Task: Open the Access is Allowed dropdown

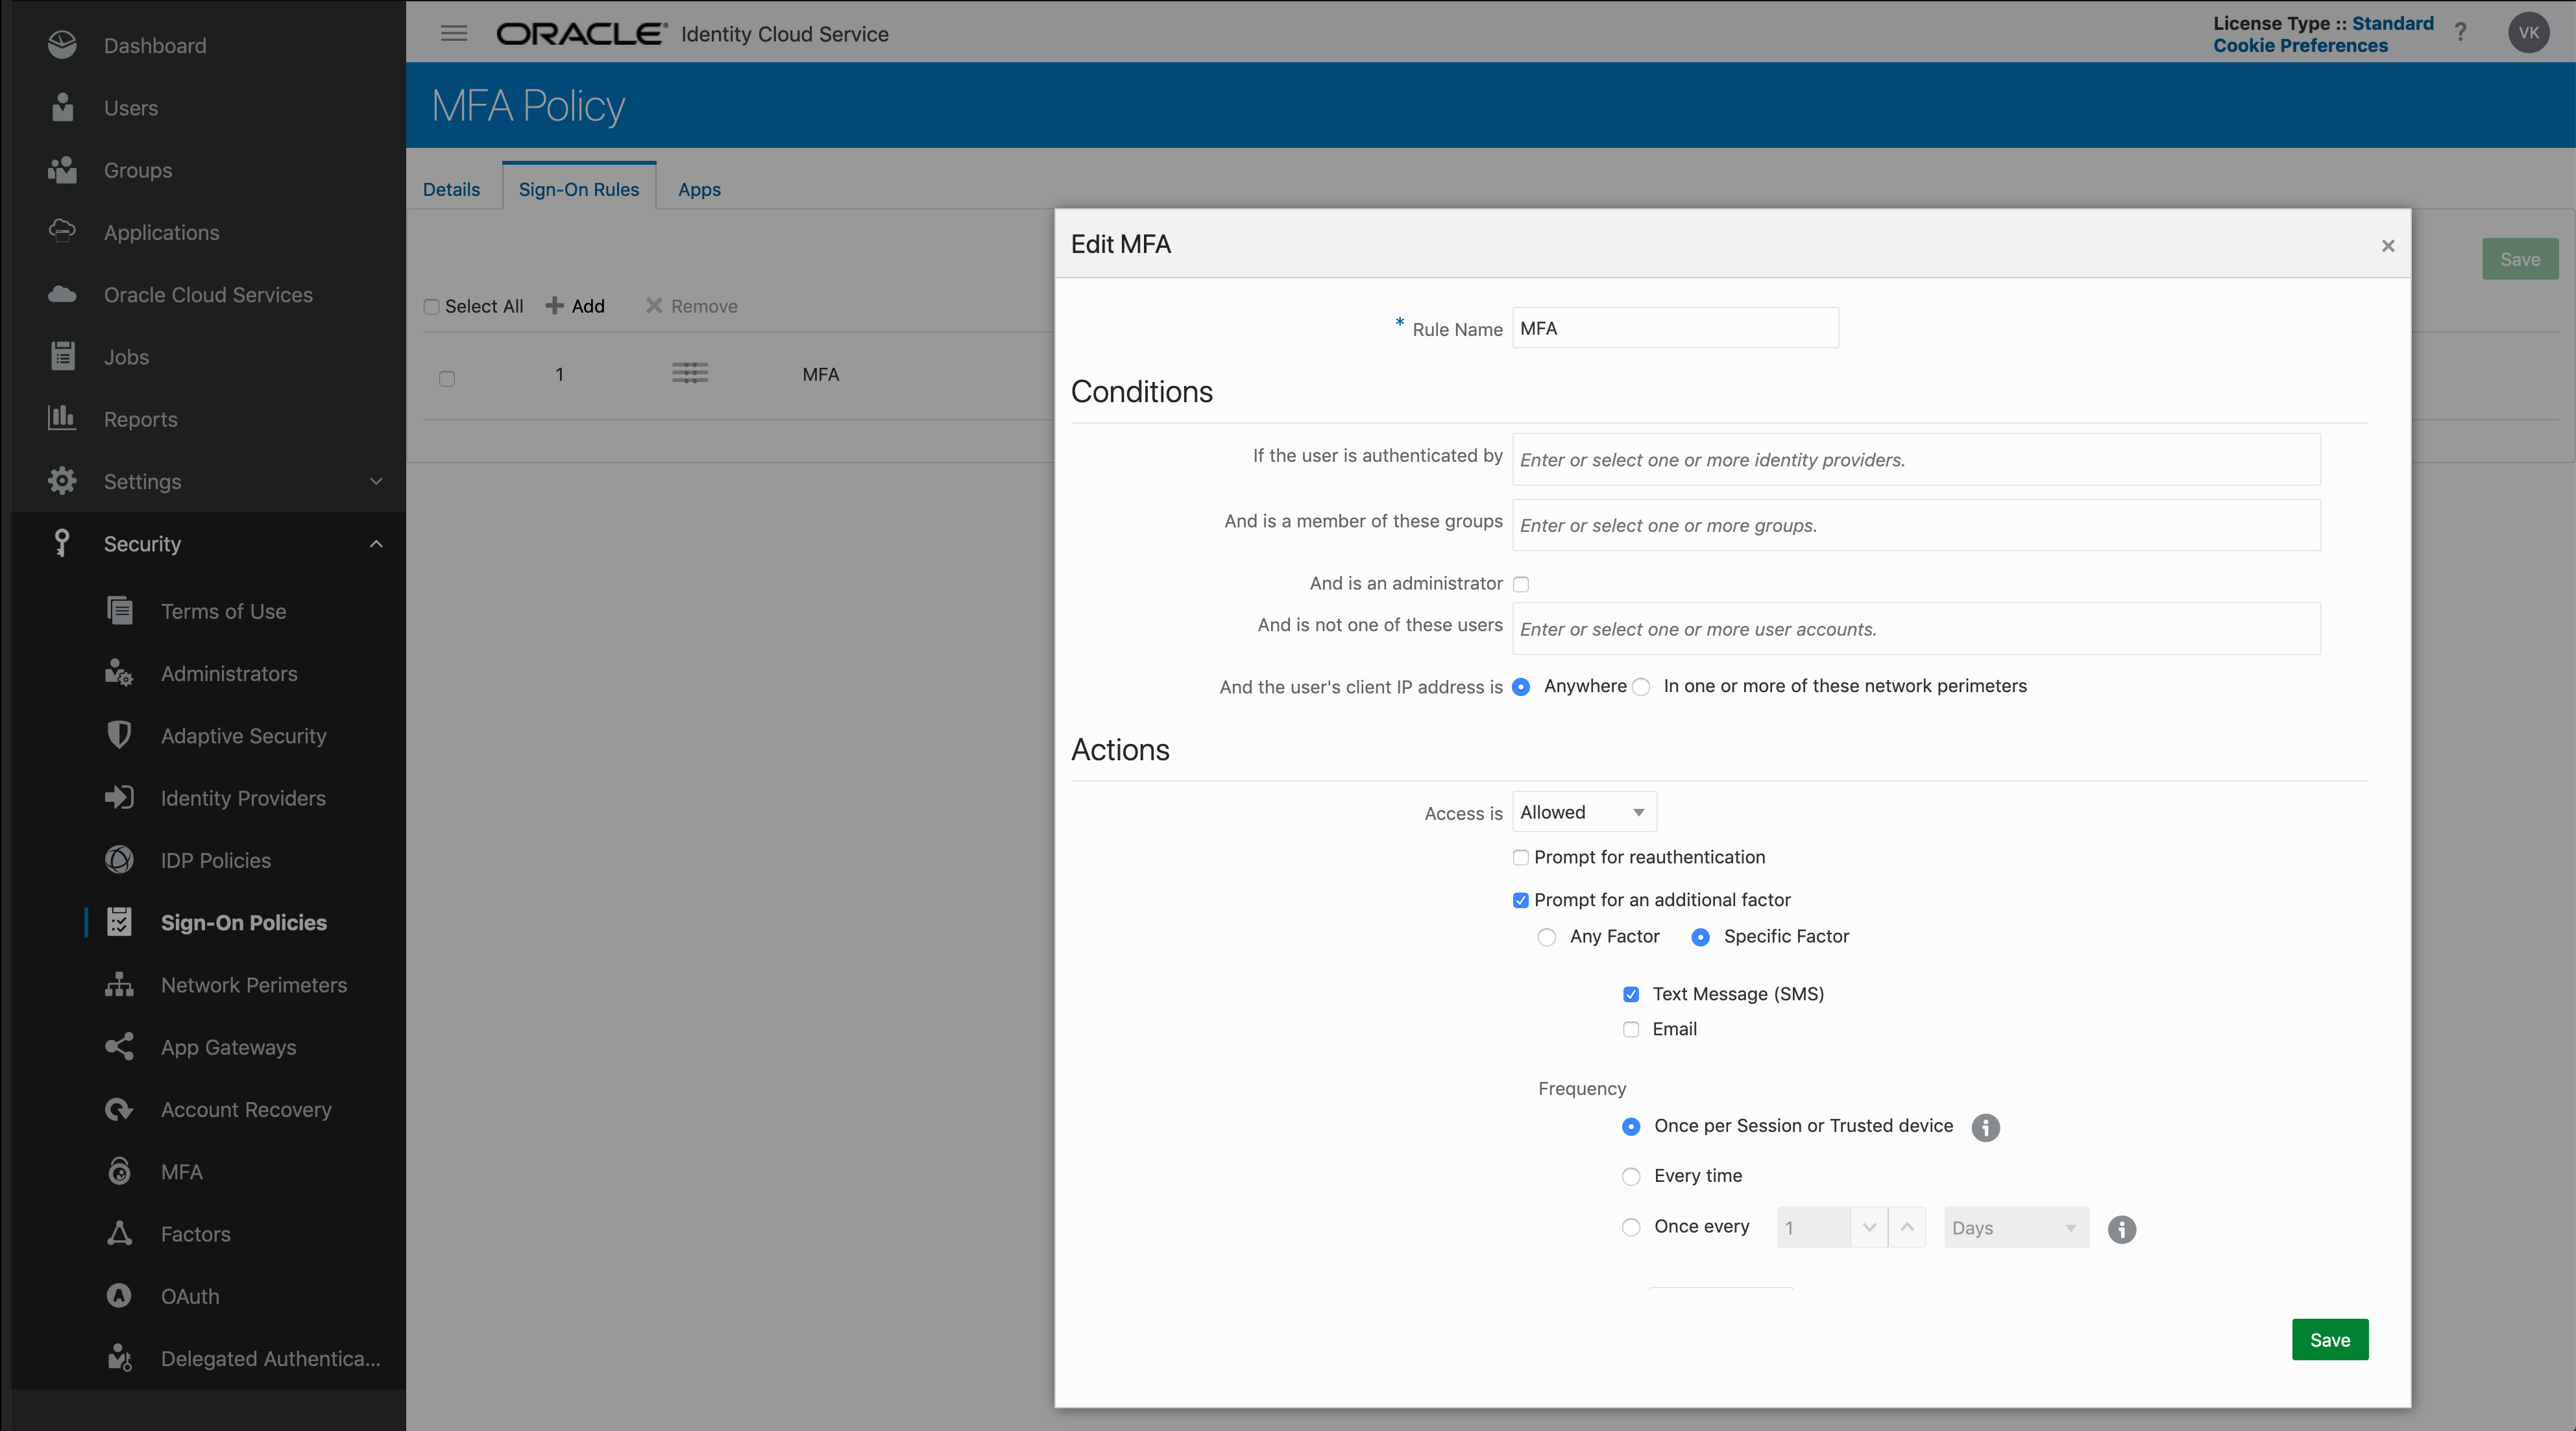Action: click(x=1584, y=812)
